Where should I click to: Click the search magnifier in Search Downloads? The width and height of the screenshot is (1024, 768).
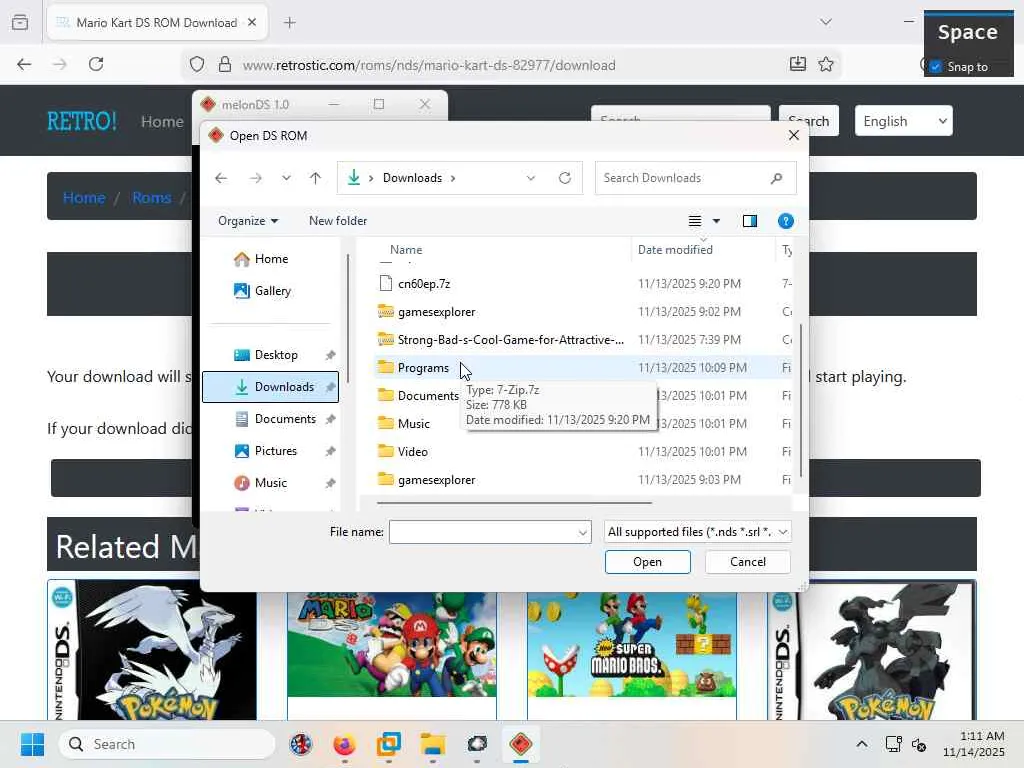(776, 178)
